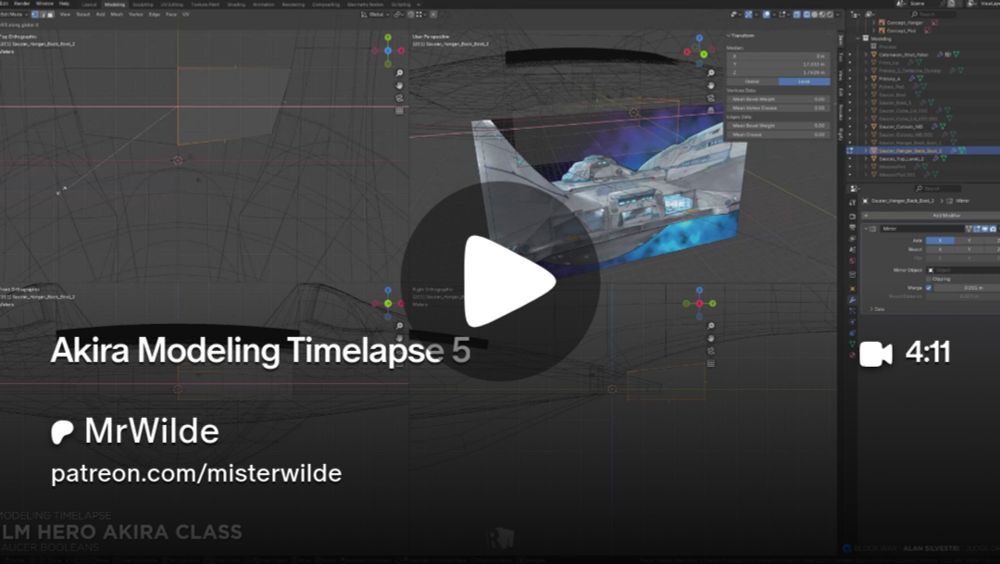Toggle viewport gizmos in the header
Image resolution: width=1000 pixels, height=564 pixels.
pyautogui.click(x=750, y=14)
